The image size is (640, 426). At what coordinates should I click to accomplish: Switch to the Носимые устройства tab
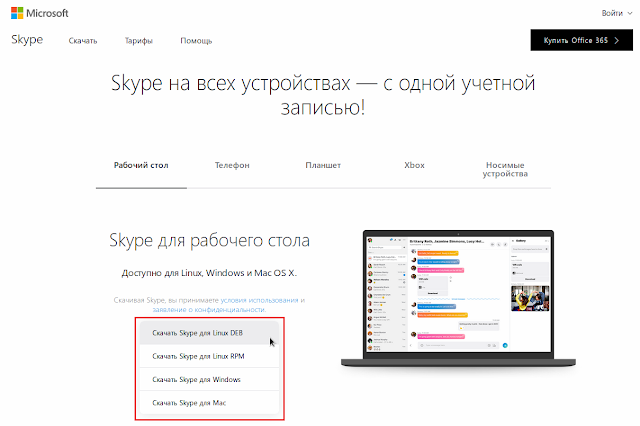pyautogui.click(x=505, y=169)
